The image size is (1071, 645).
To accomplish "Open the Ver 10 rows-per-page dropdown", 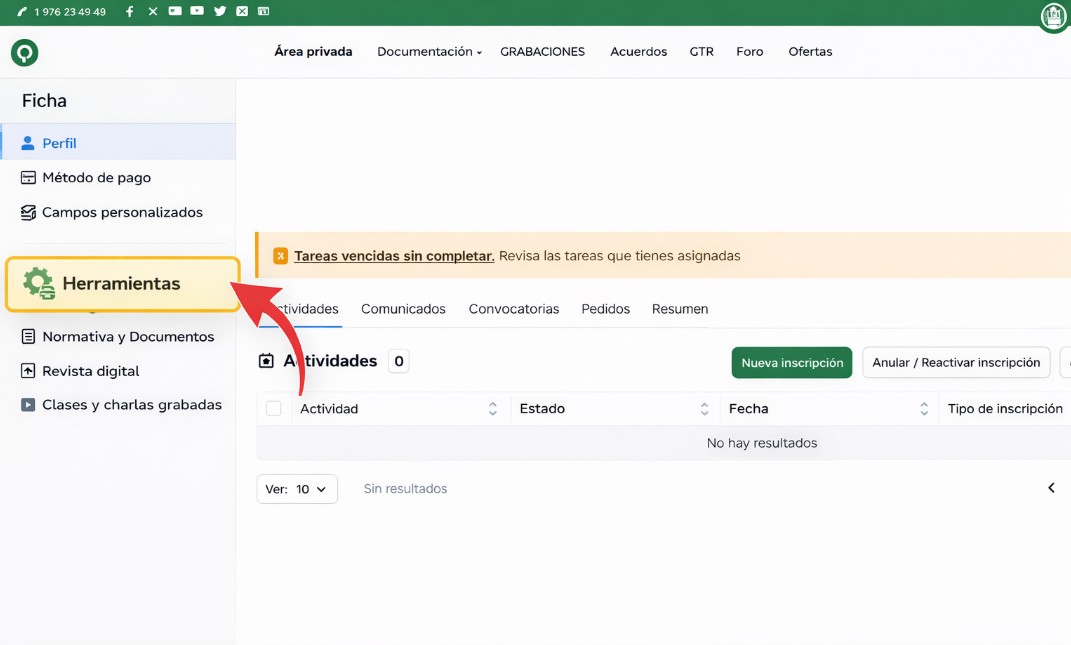I will click(297, 489).
